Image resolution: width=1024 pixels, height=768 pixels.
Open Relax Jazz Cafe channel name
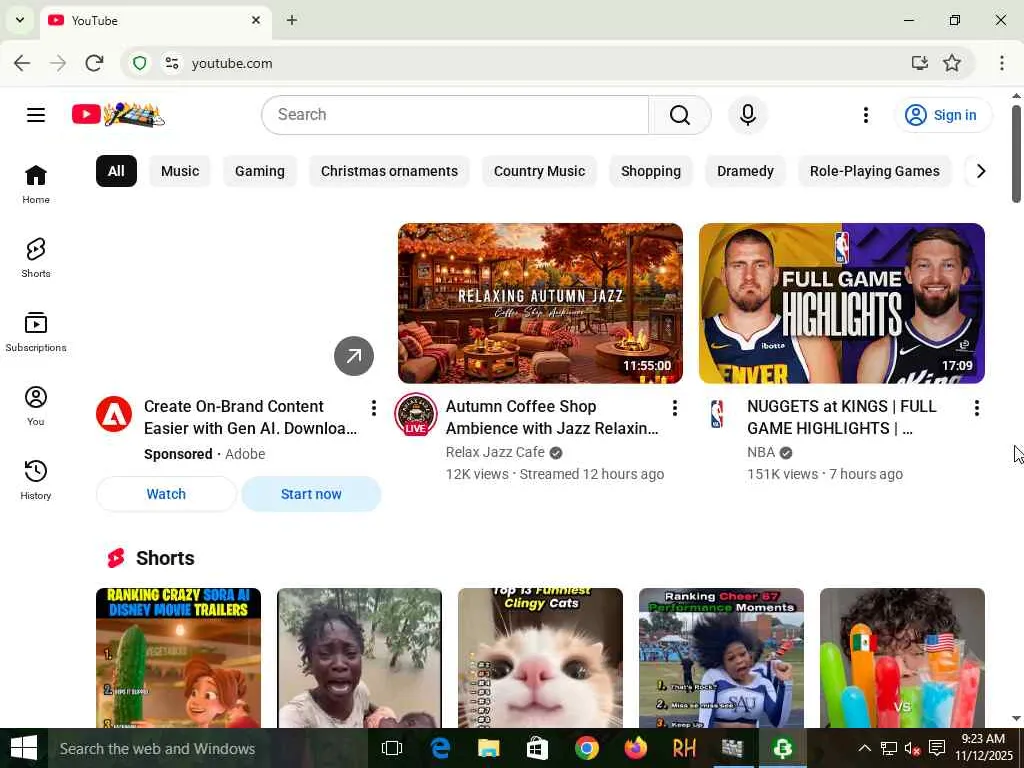point(495,452)
